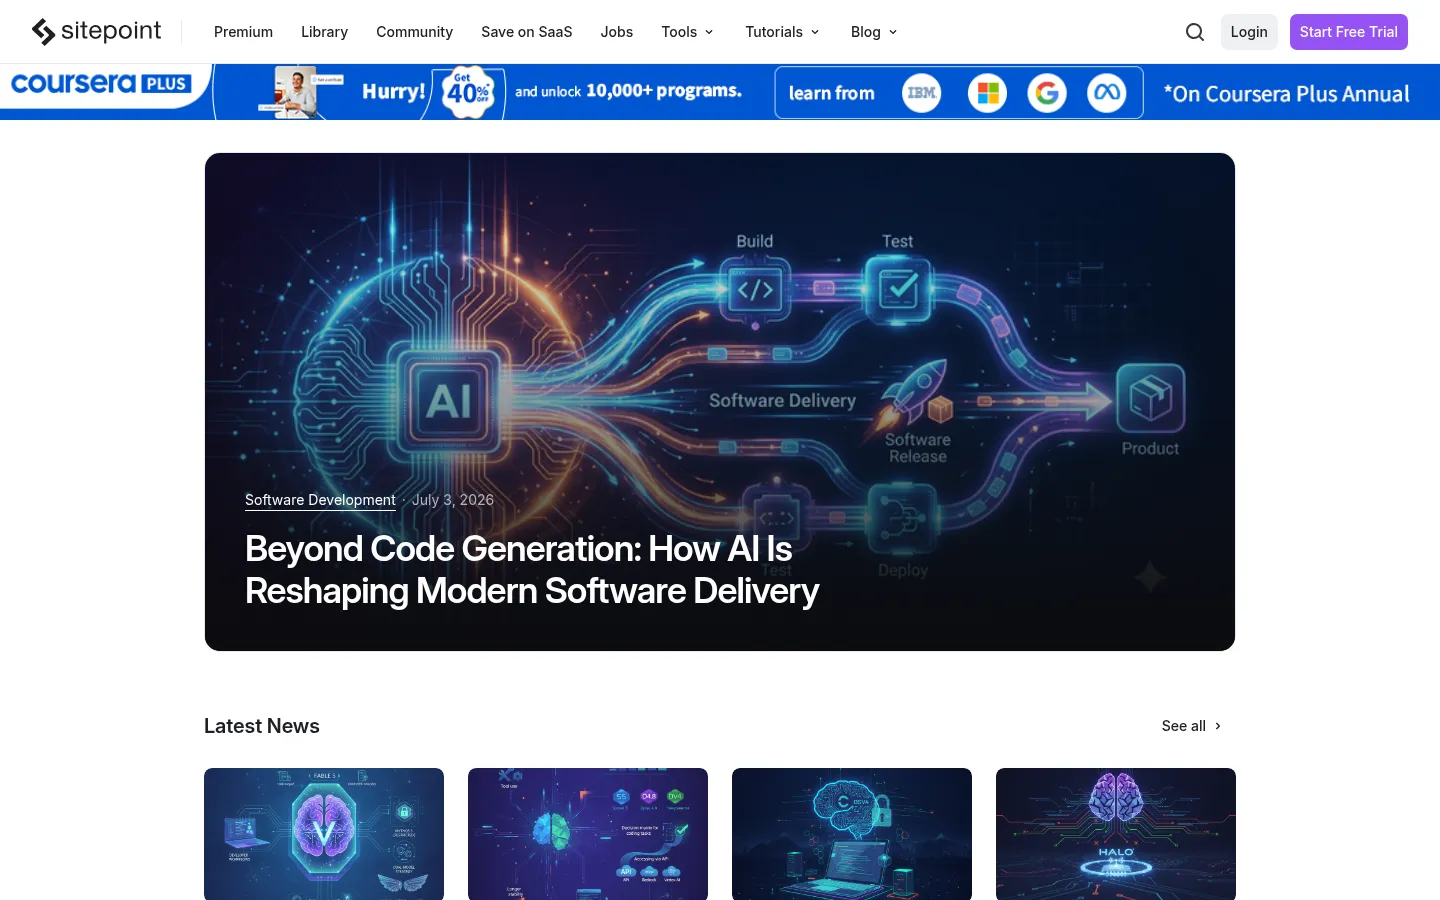Click the Meta logo in banner

(1106, 93)
